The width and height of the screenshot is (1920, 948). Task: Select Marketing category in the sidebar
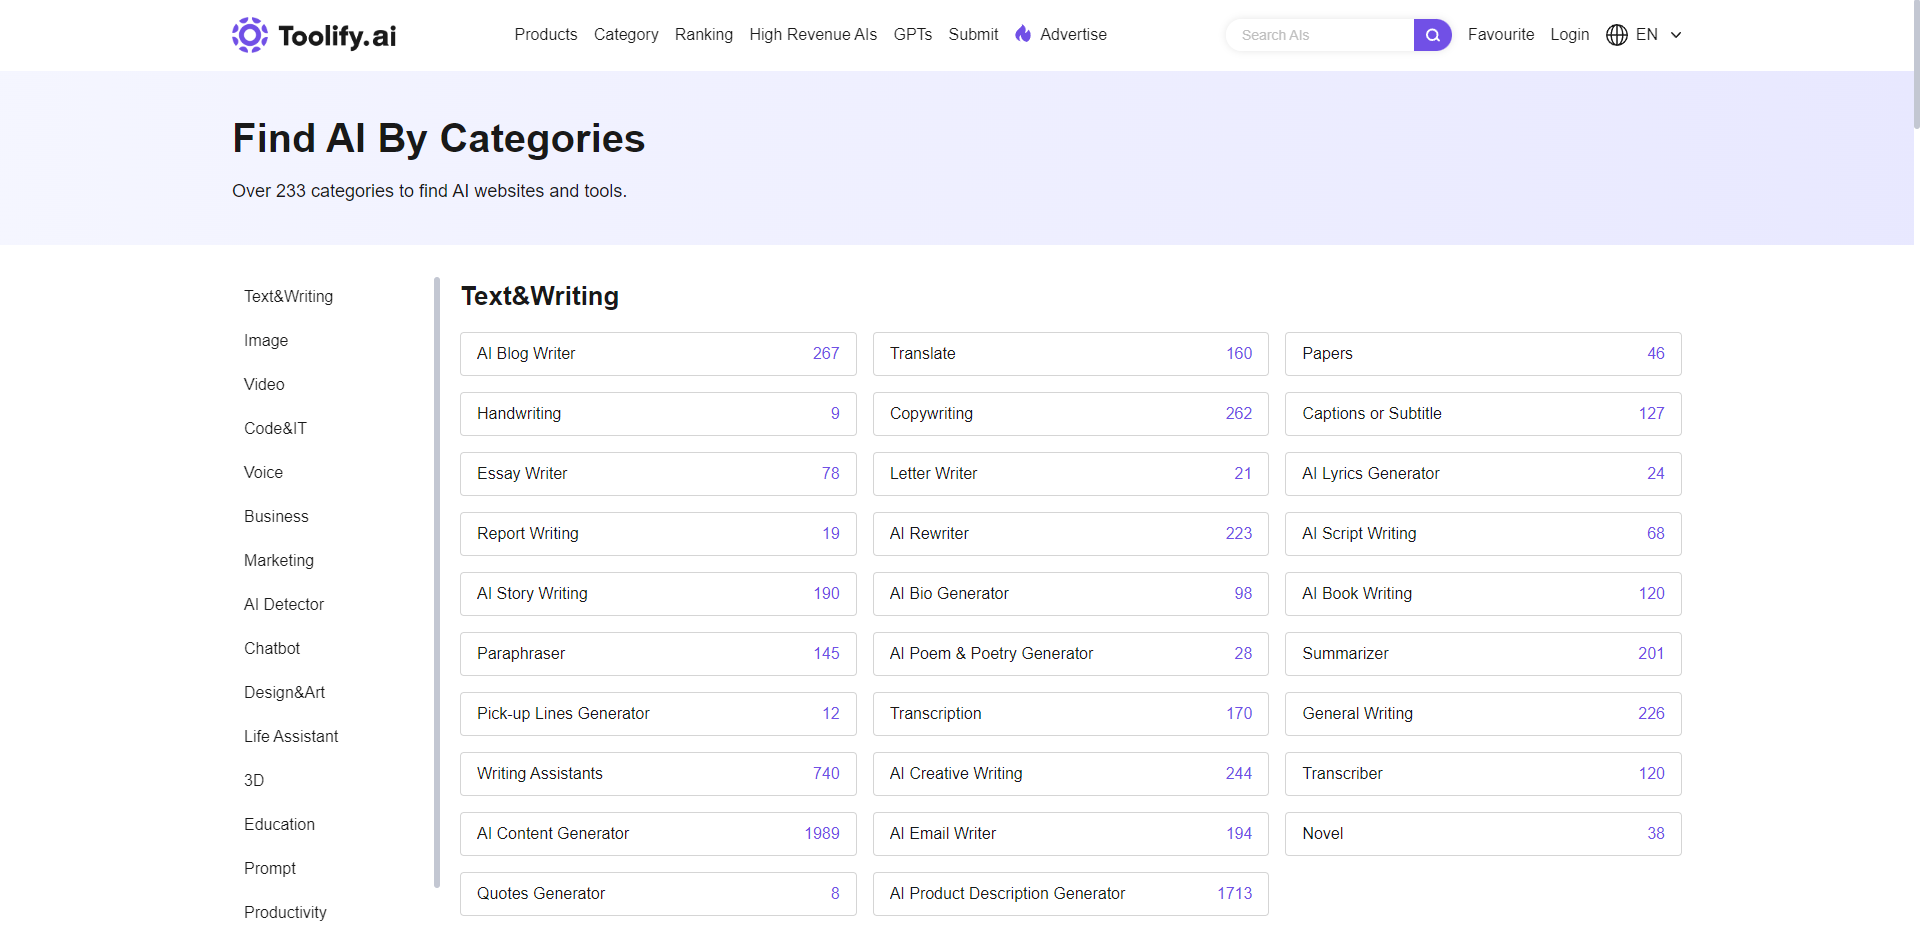279,560
